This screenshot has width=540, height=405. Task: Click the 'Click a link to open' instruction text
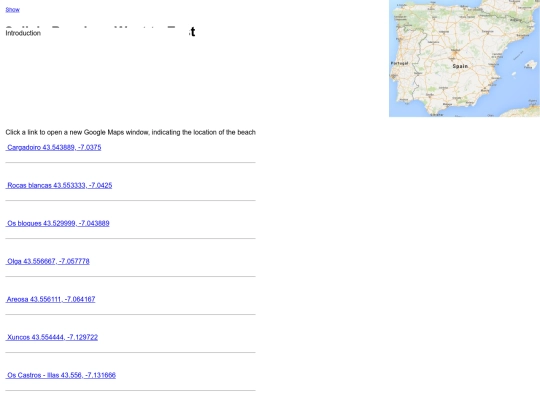(x=131, y=132)
